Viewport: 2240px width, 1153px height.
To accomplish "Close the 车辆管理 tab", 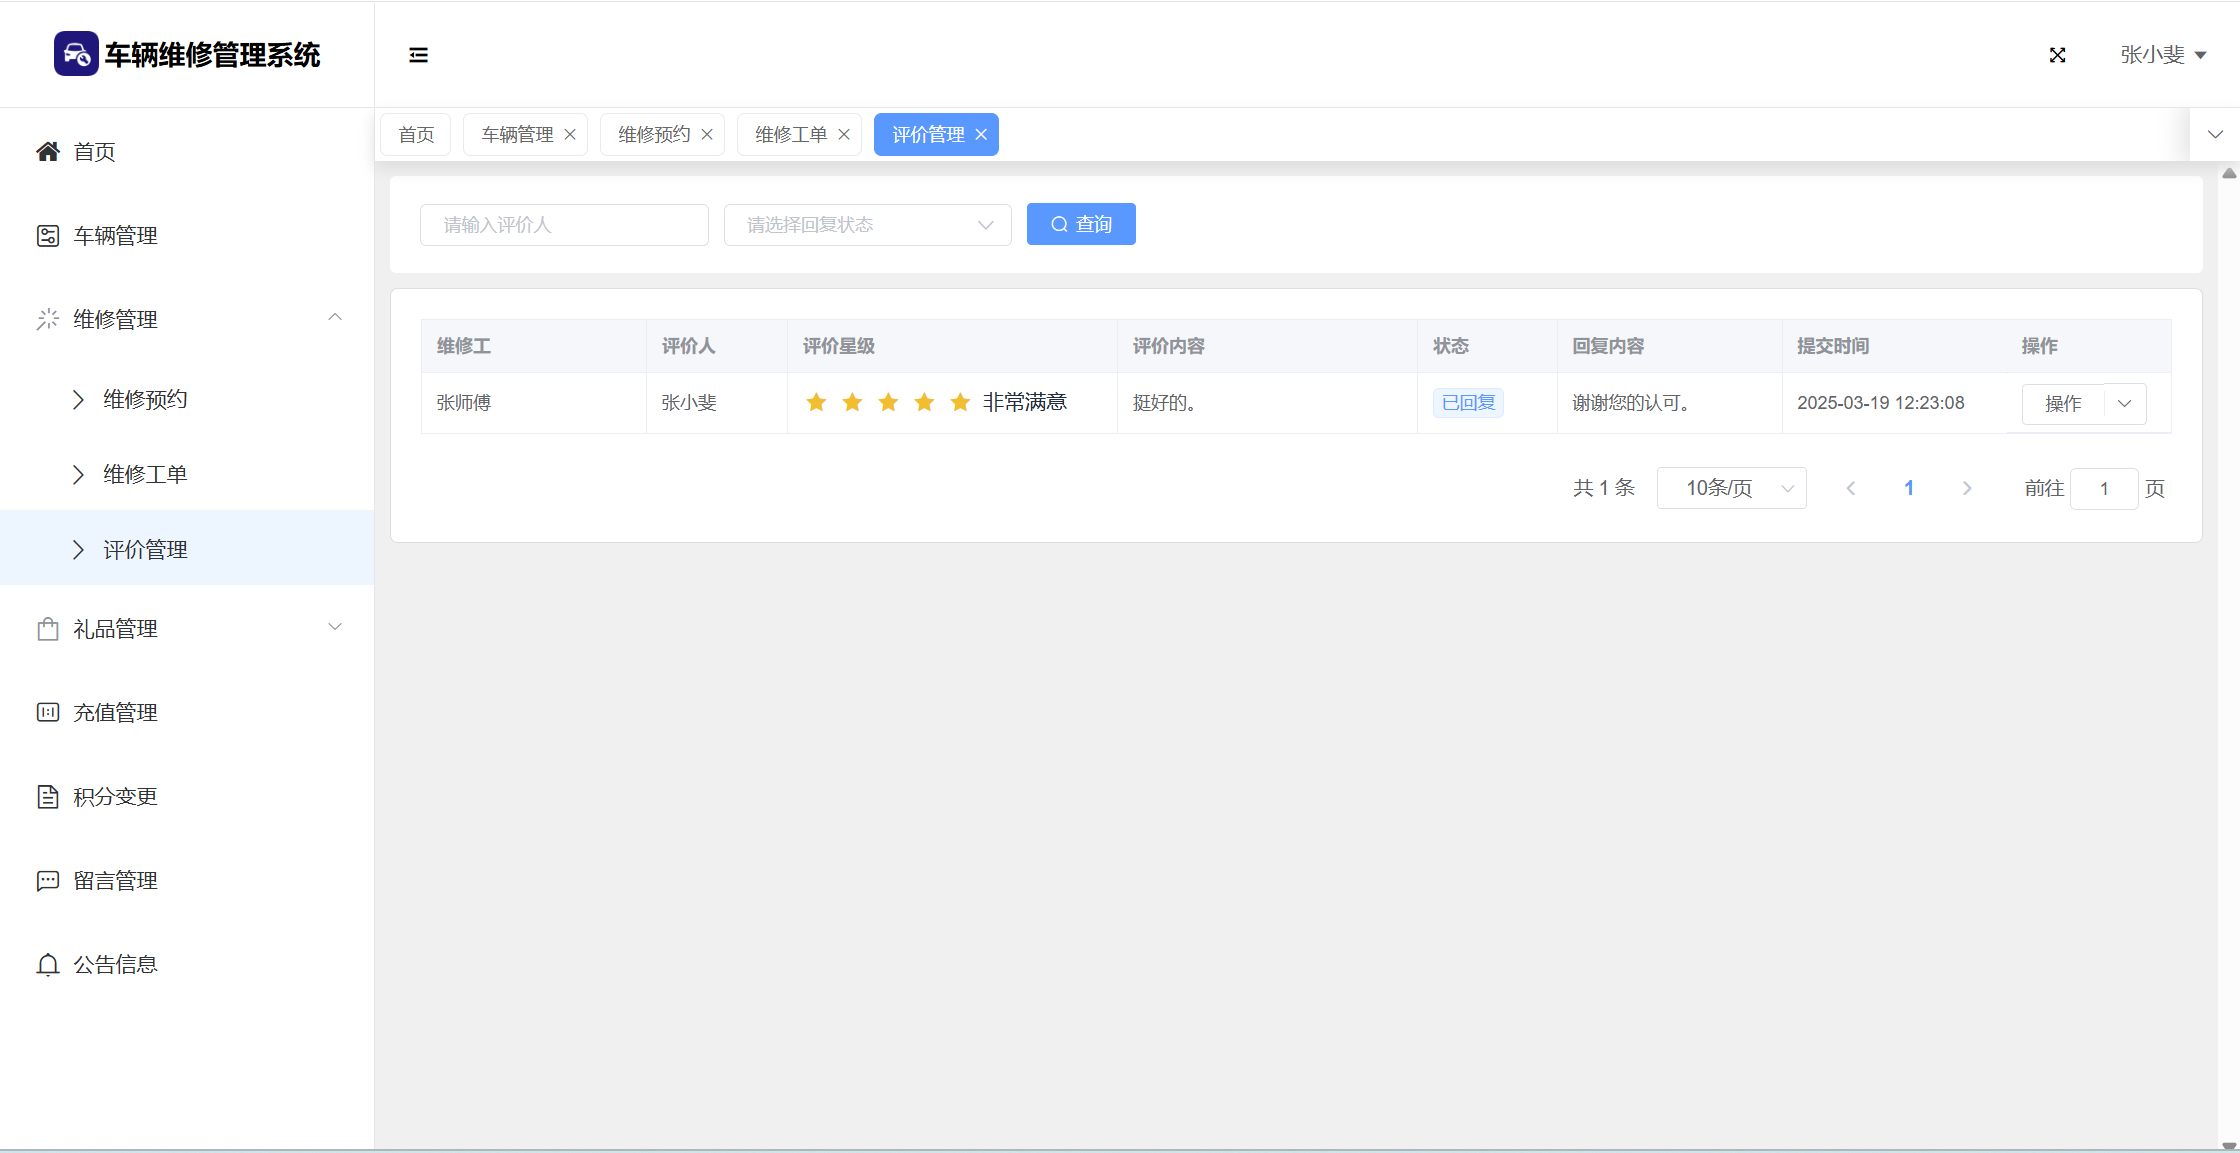I will tap(570, 135).
